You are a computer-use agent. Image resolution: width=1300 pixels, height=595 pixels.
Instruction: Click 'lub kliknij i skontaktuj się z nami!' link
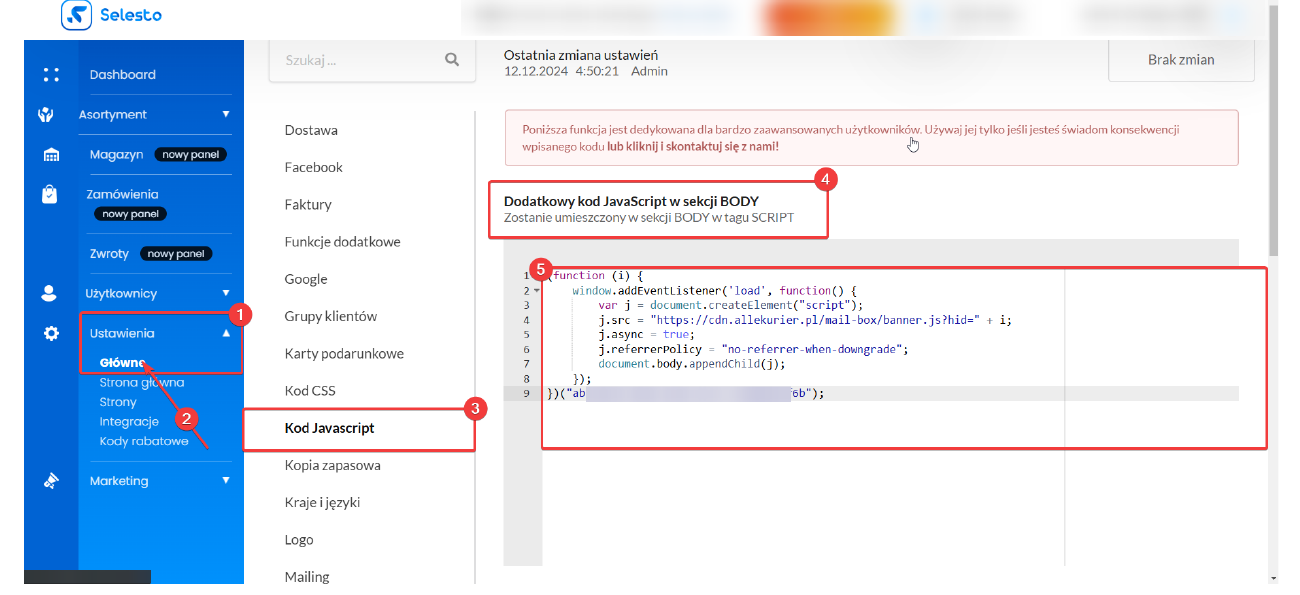coord(693,146)
